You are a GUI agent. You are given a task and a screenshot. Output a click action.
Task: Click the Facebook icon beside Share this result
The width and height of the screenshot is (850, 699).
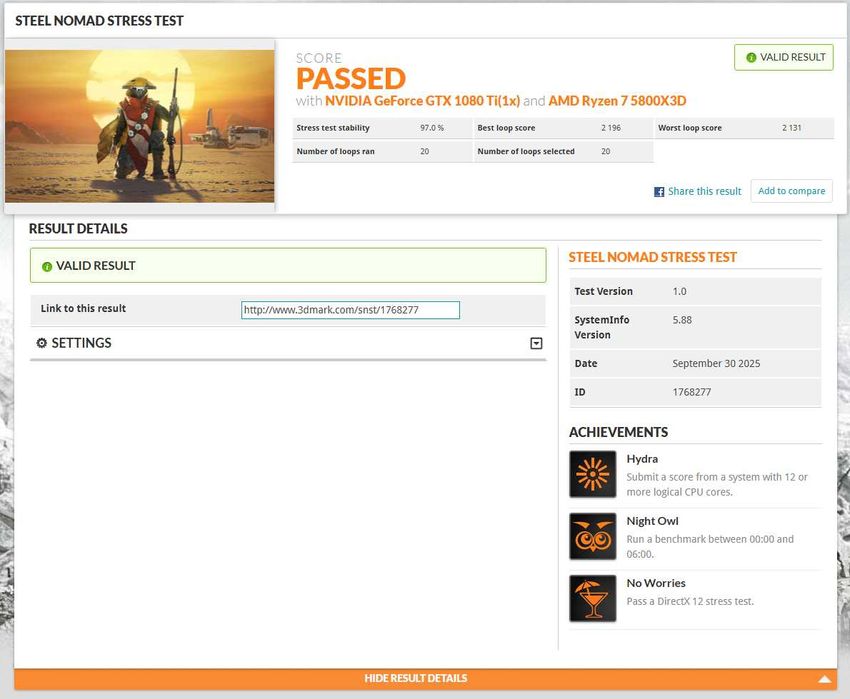(659, 191)
